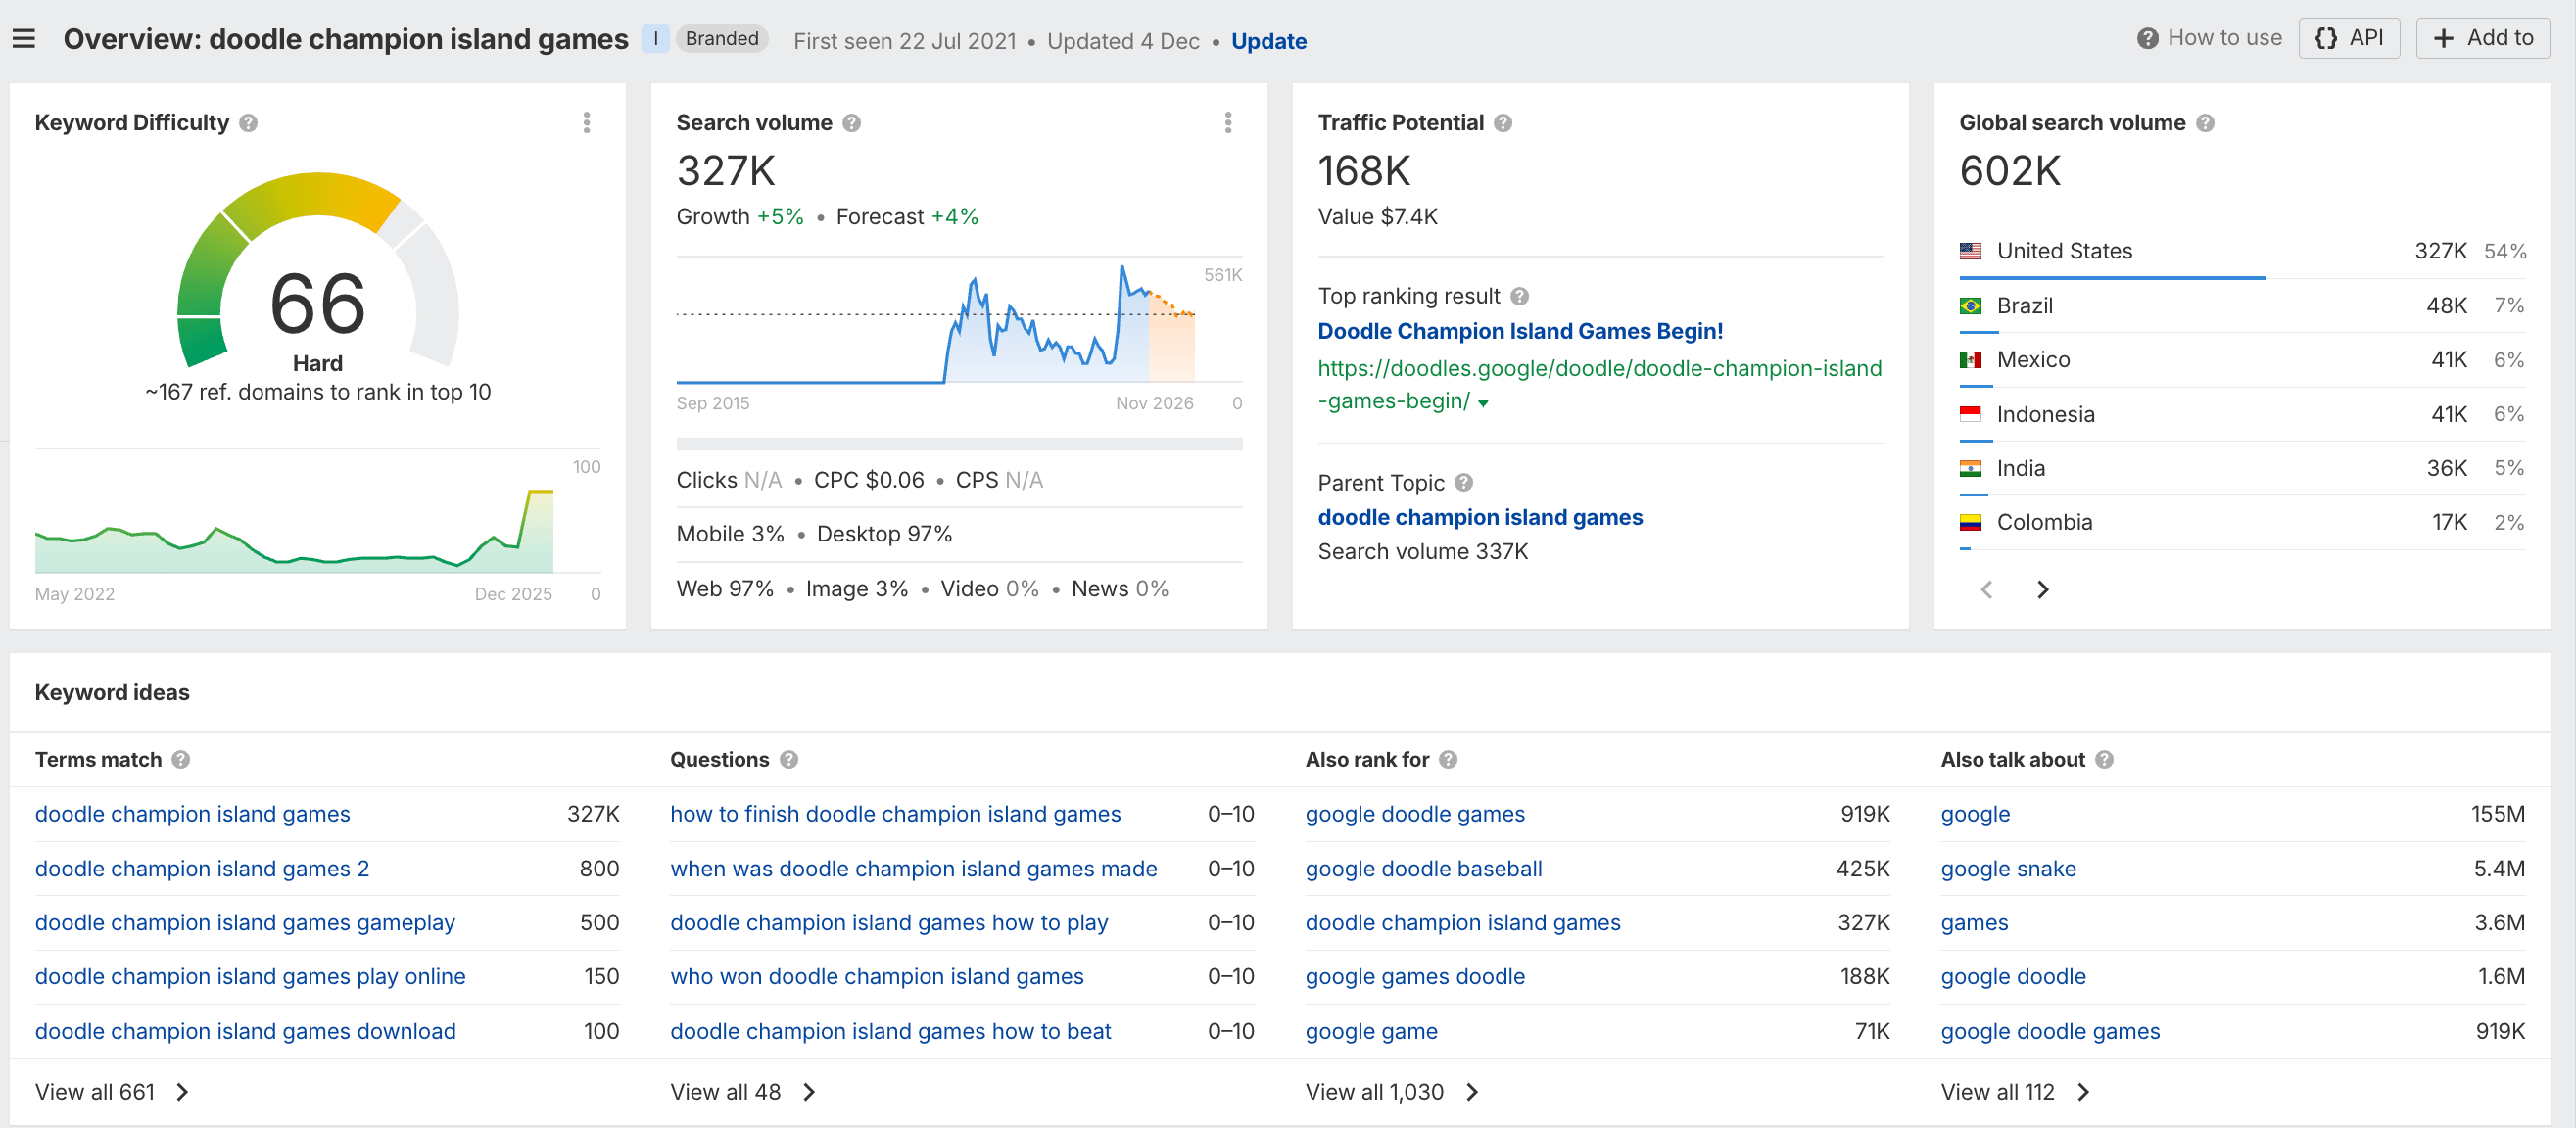
Task: Open the parent topic keyword link
Action: pos(1480,517)
